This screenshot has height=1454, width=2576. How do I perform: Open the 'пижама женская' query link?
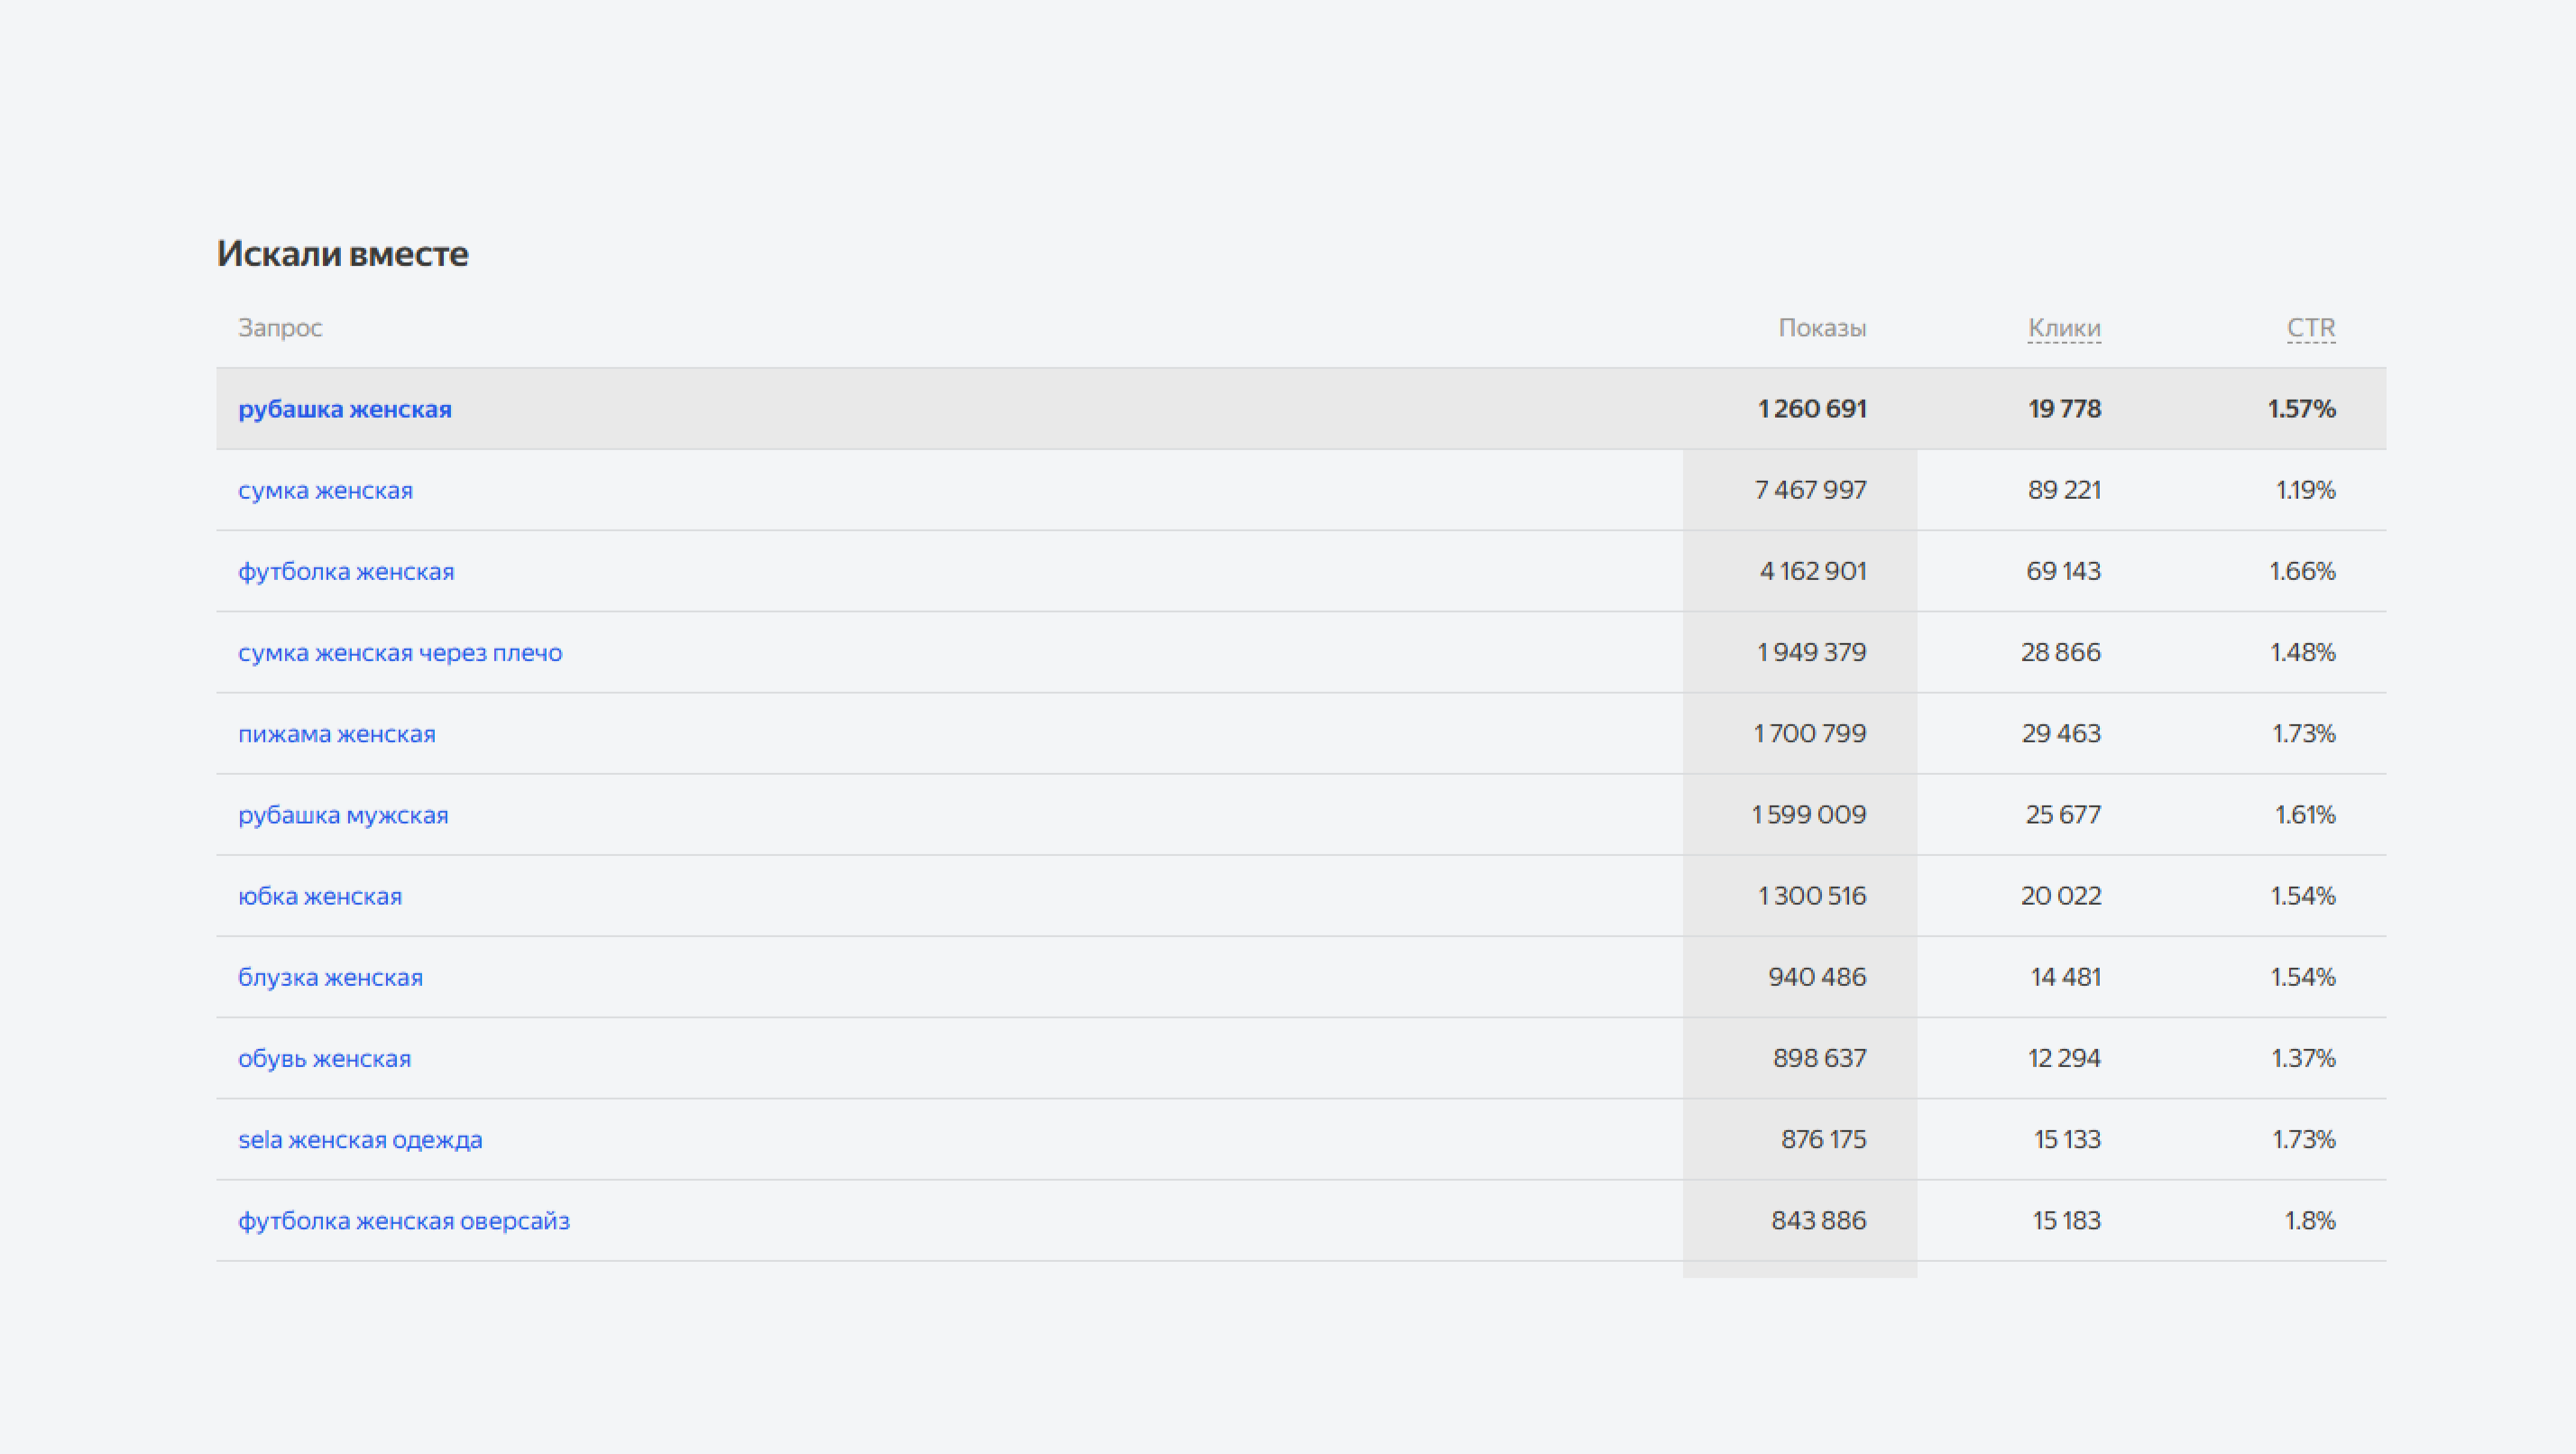click(x=337, y=733)
